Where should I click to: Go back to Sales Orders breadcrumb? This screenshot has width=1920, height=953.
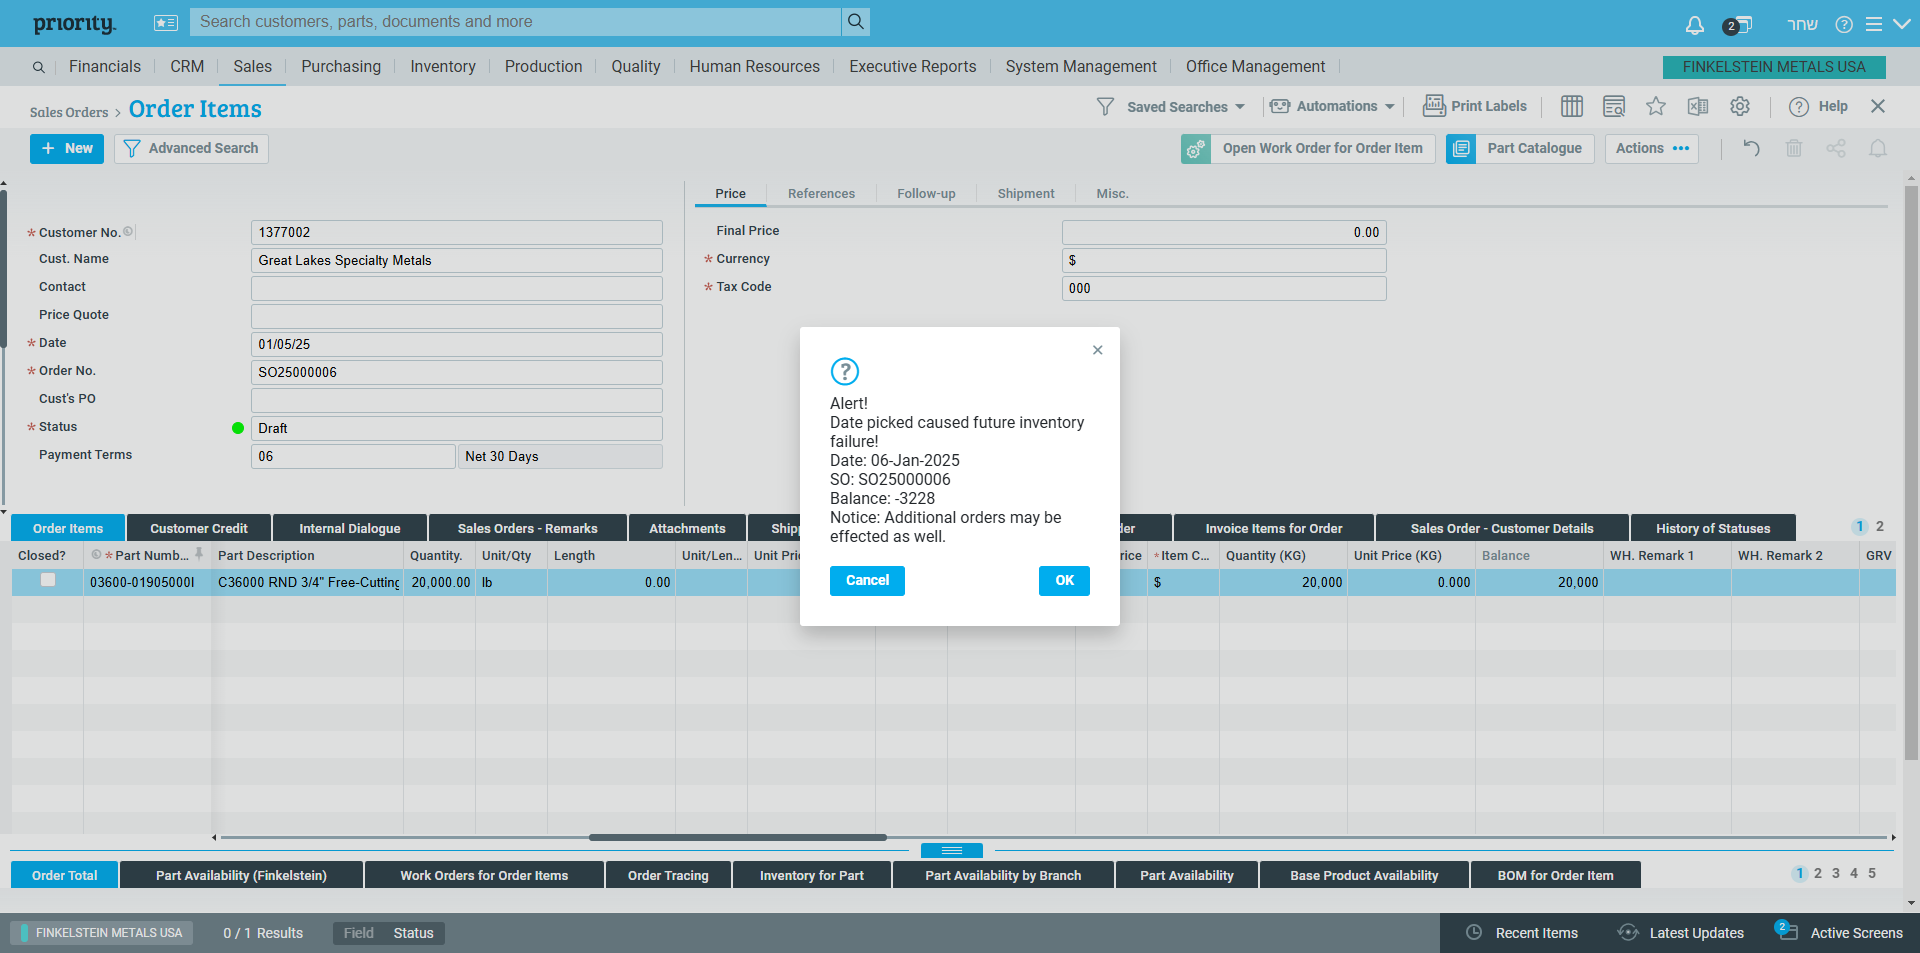point(69,112)
